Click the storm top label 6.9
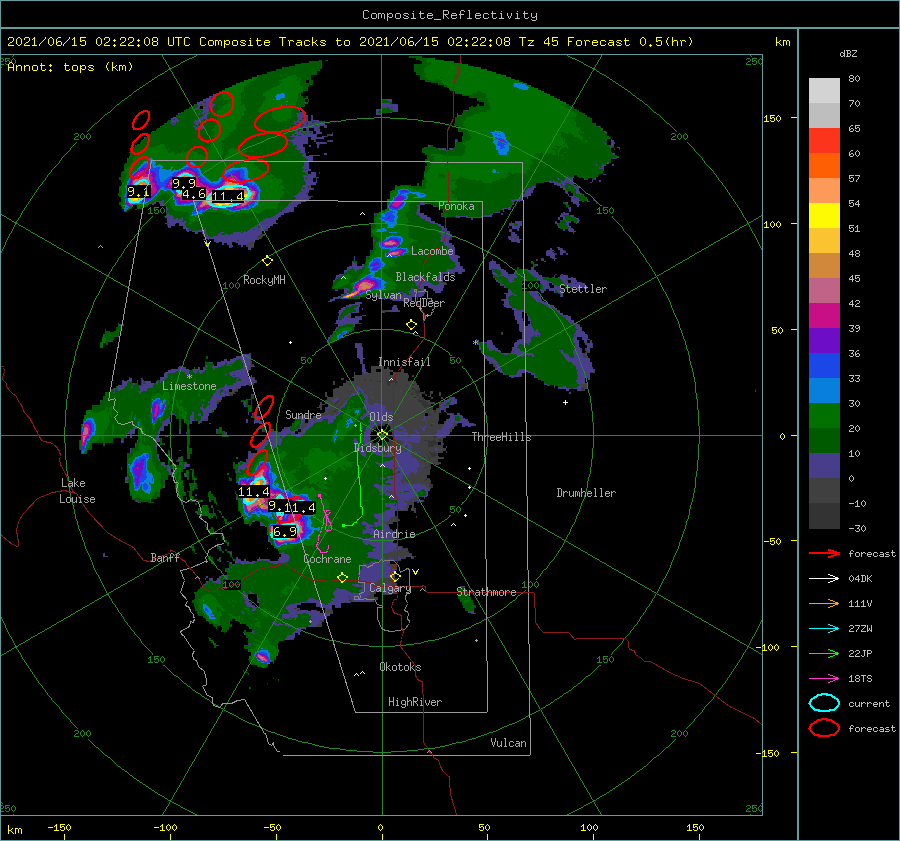This screenshot has height=841, width=900. coord(285,532)
